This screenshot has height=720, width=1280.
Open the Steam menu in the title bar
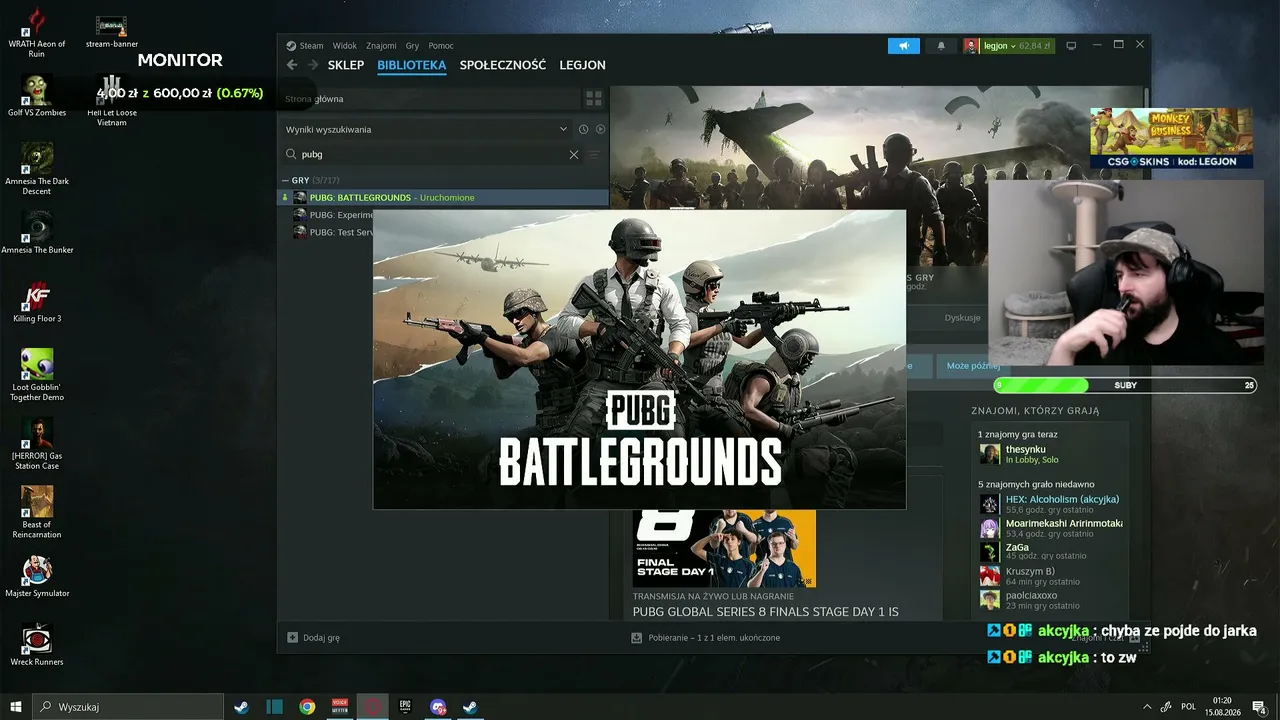click(x=305, y=46)
